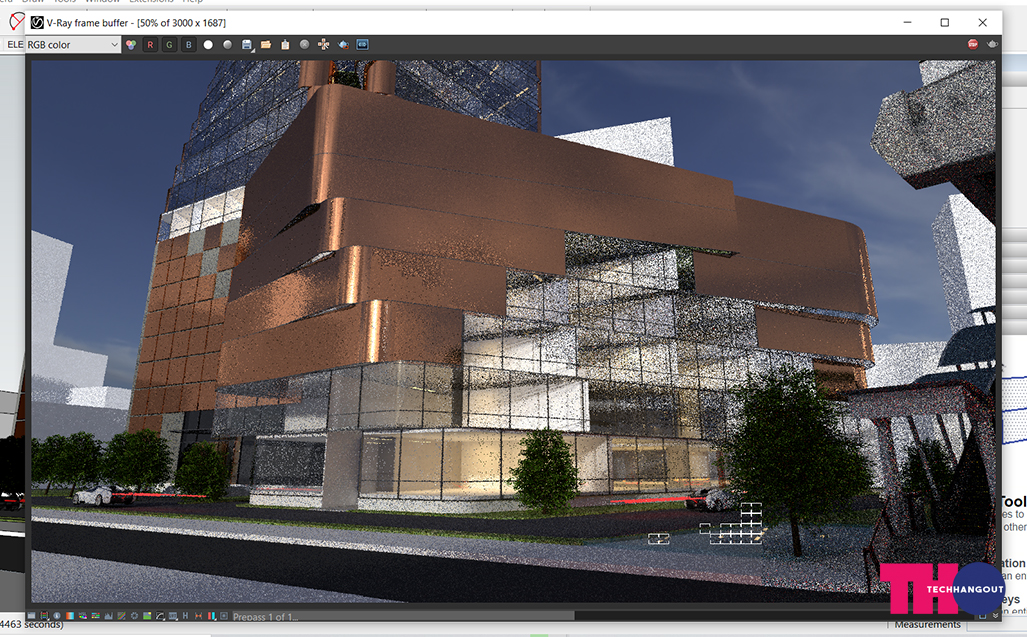Toggle background image icon
This screenshot has width=1027, height=637.
coord(147,616)
